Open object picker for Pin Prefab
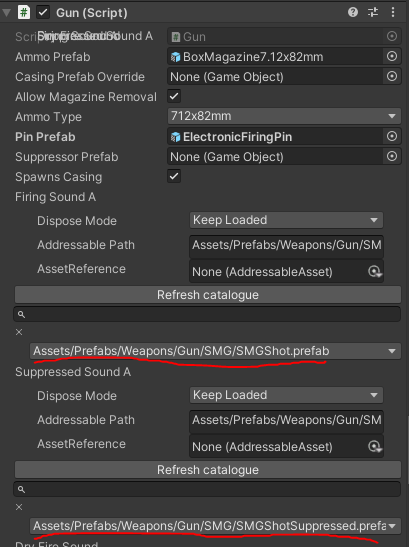The height and width of the screenshot is (547, 409). [x=392, y=136]
